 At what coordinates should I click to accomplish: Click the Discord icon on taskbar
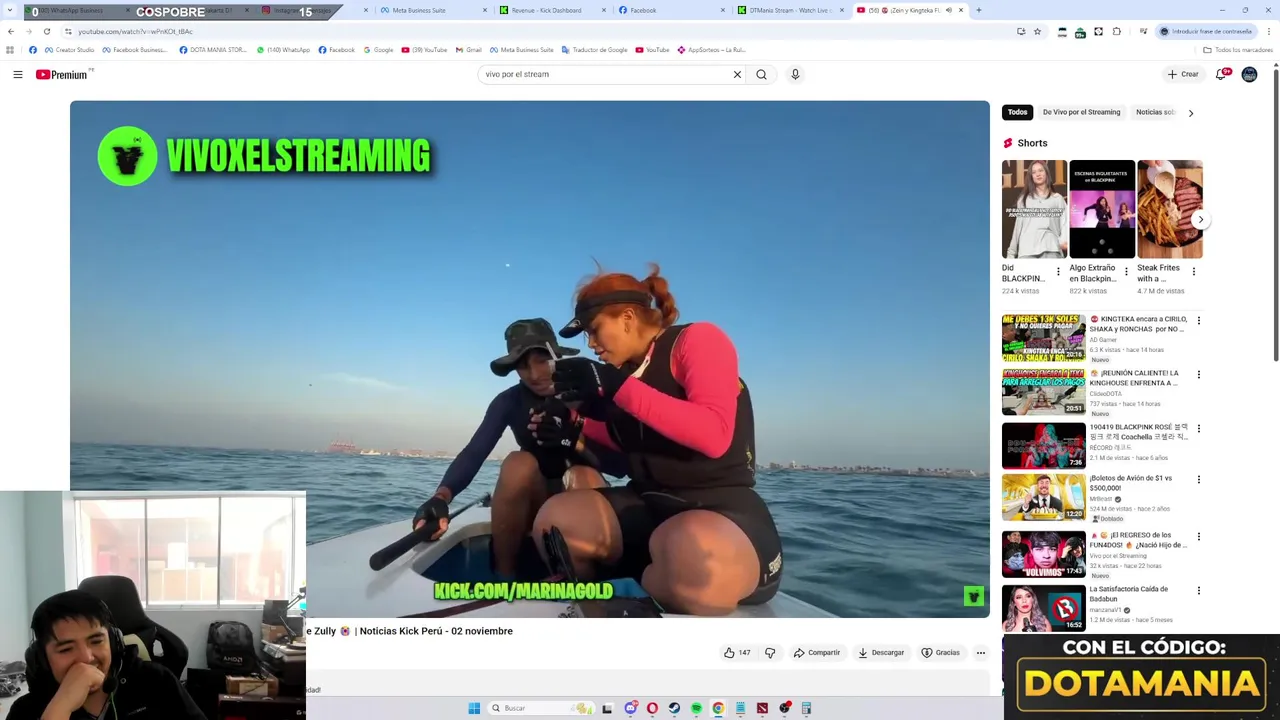click(x=630, y=708)
